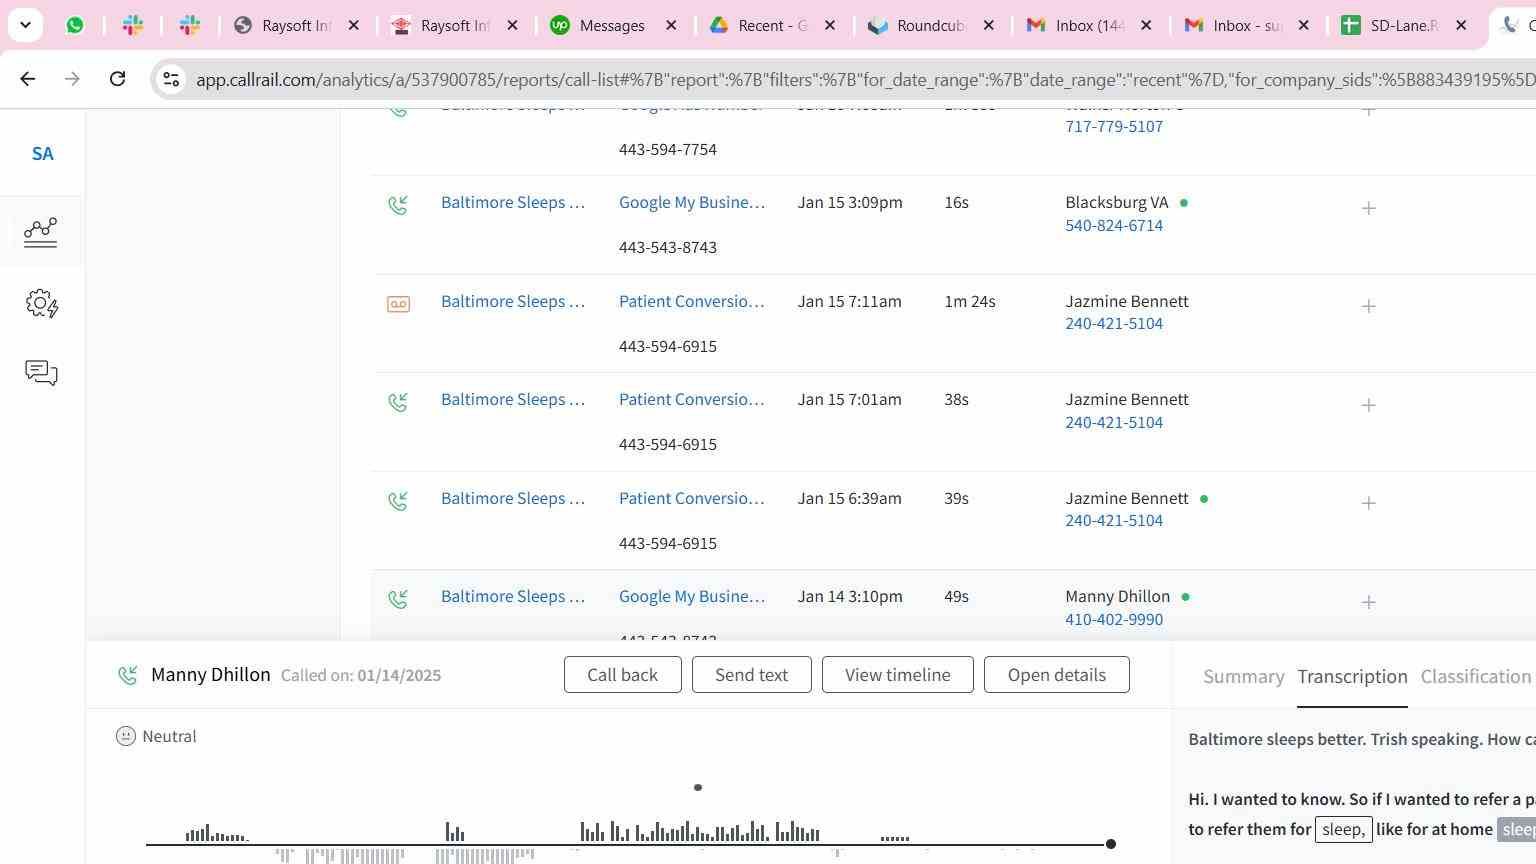
Task: Click the playhead dot above the waveform
Action: [x=698, y=788]
